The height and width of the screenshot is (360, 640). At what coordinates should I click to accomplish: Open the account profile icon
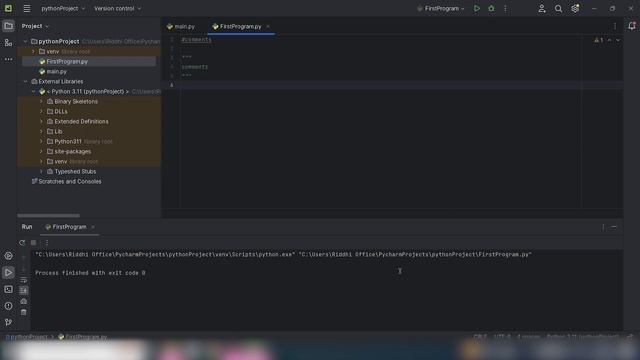542,9
